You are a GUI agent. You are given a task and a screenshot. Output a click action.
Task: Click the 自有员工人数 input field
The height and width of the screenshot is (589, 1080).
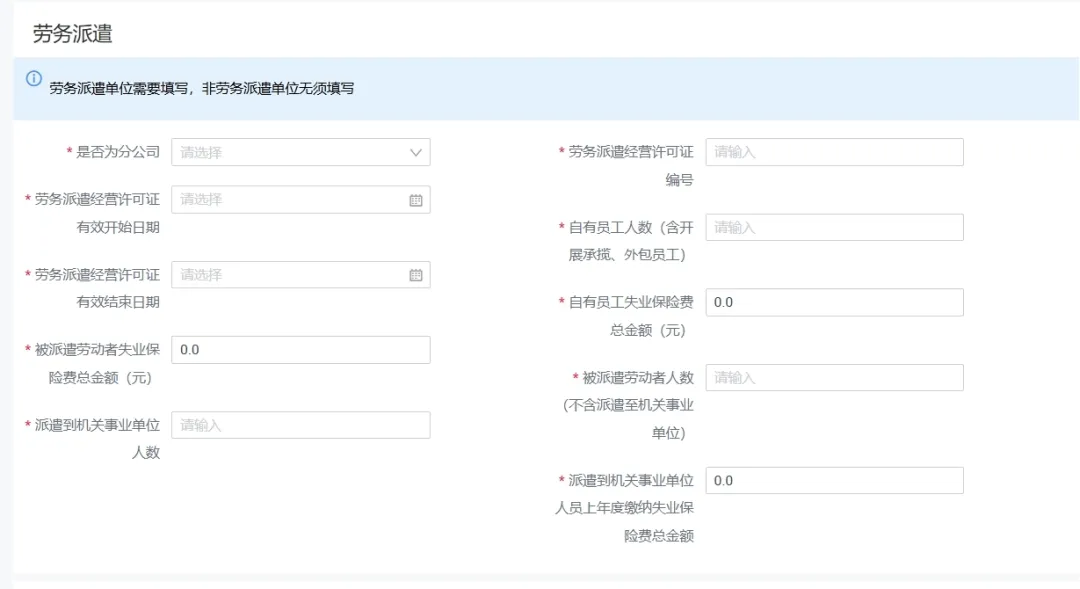coord(834,228)
